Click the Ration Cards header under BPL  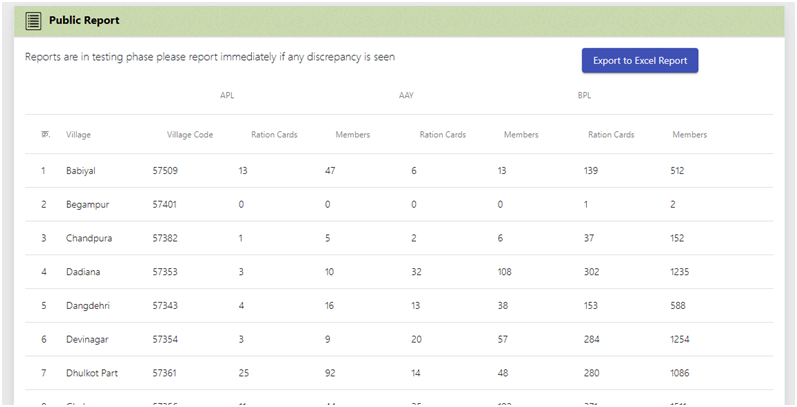(611, 135)
